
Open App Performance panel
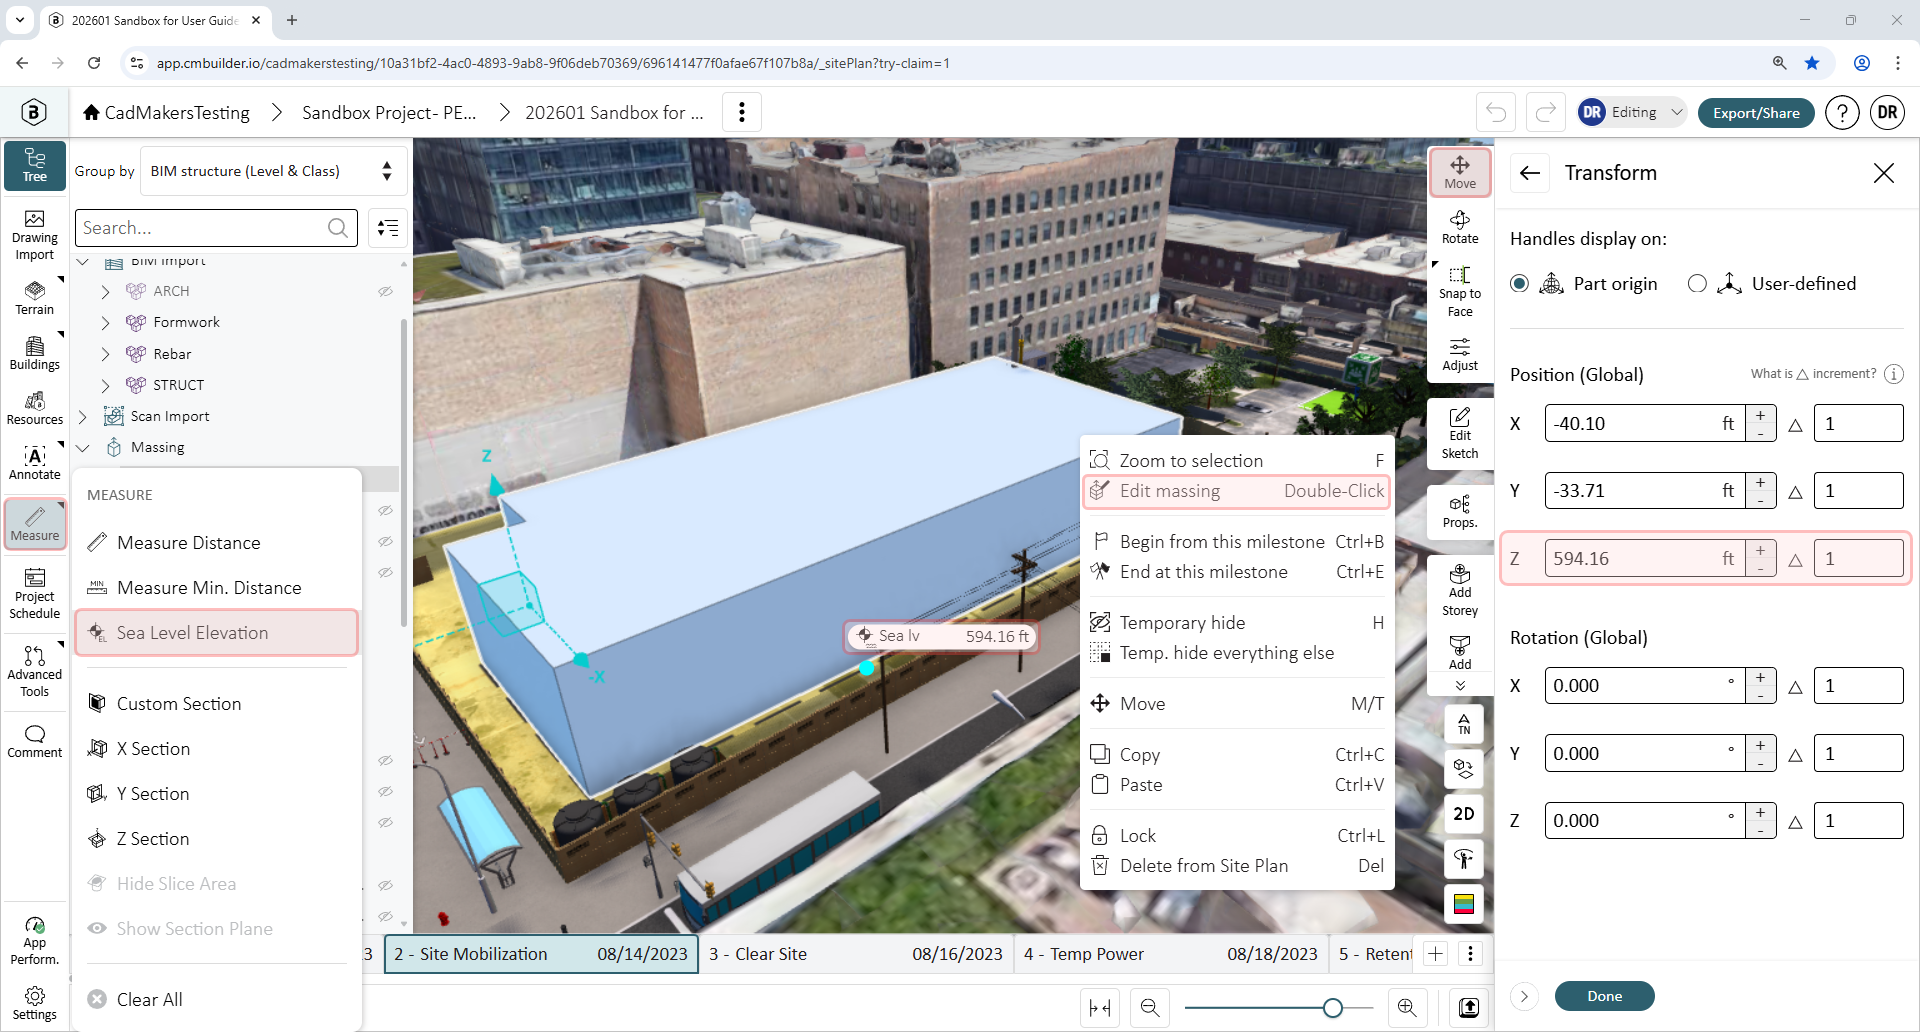35,940
